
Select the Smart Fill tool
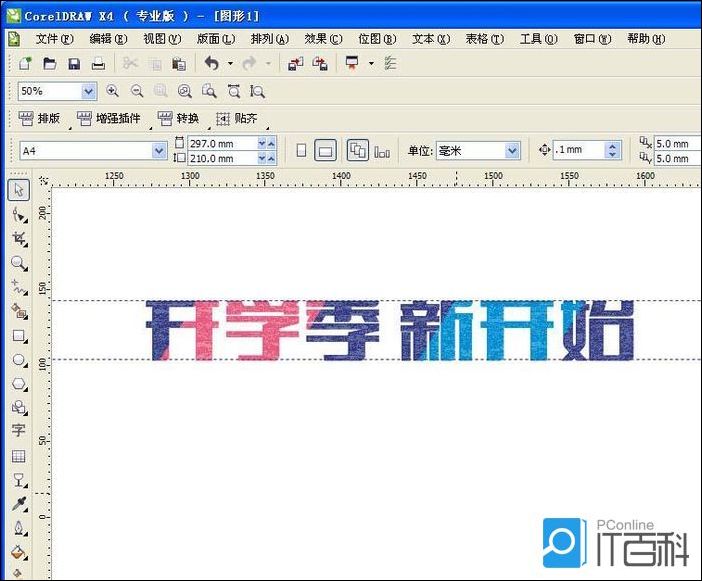coord(18,311)
